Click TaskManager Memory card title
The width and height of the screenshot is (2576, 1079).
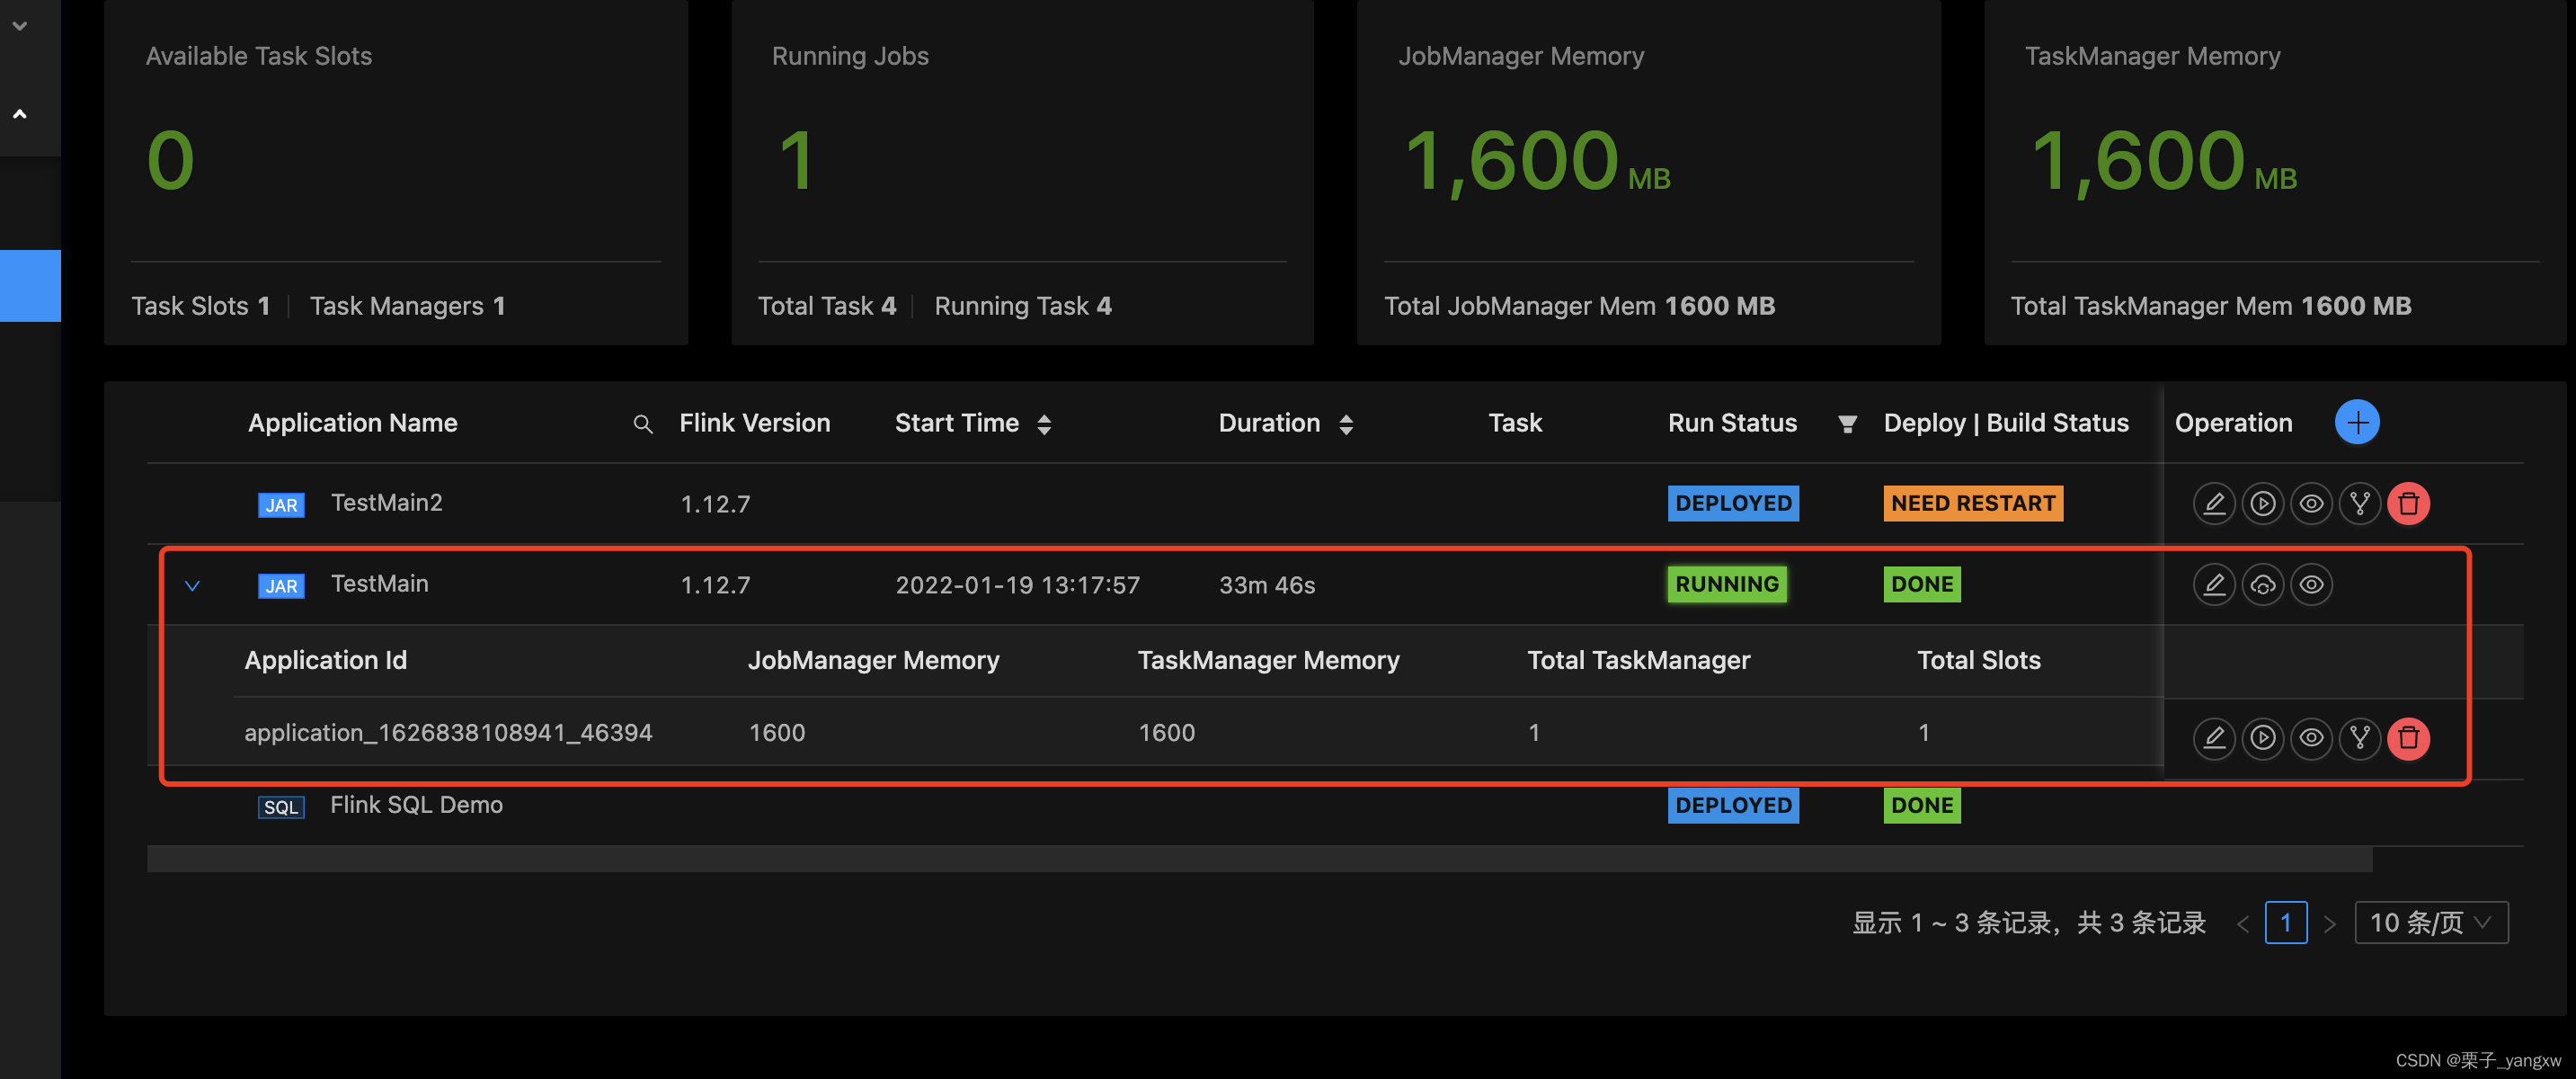pyautogui.click(x=2151, y=56)
